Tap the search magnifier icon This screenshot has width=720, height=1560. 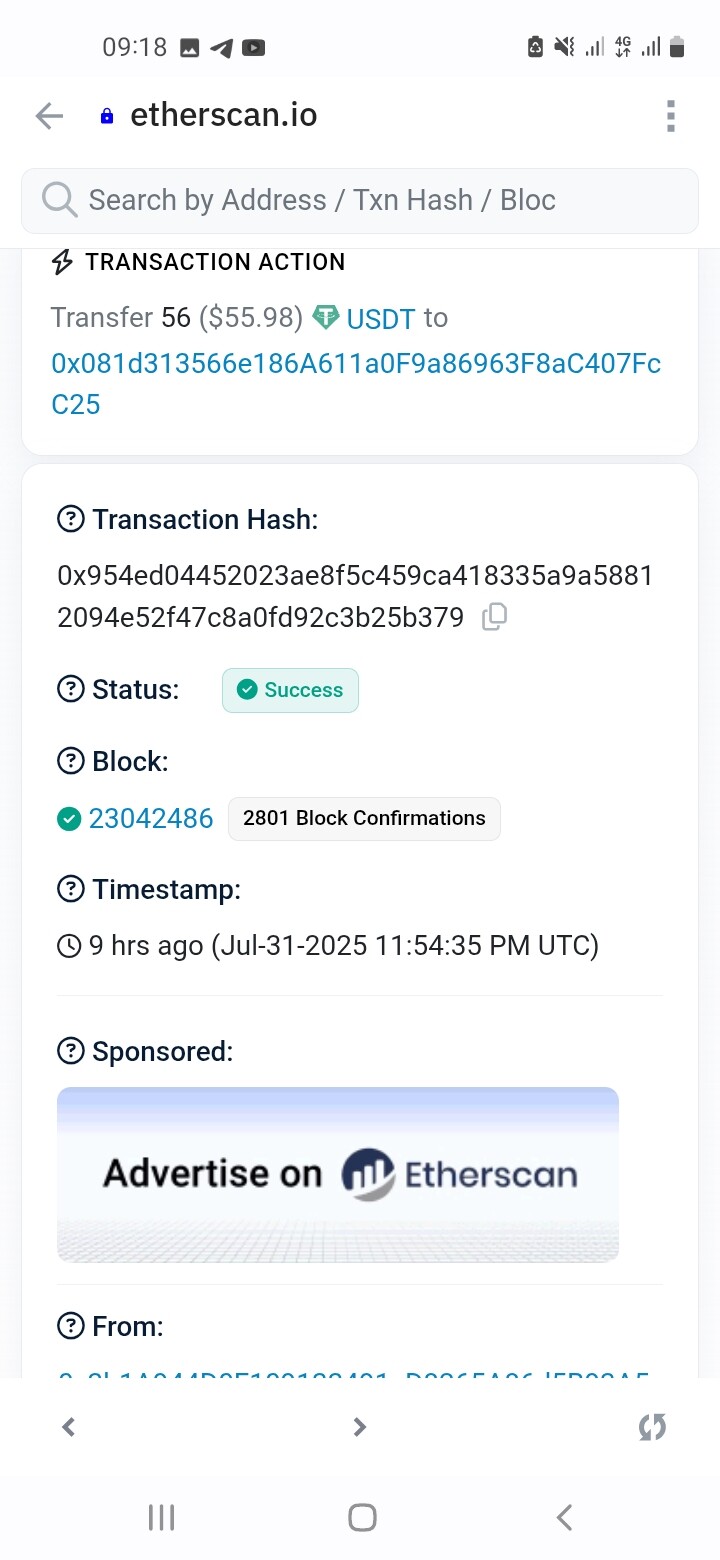60,200
